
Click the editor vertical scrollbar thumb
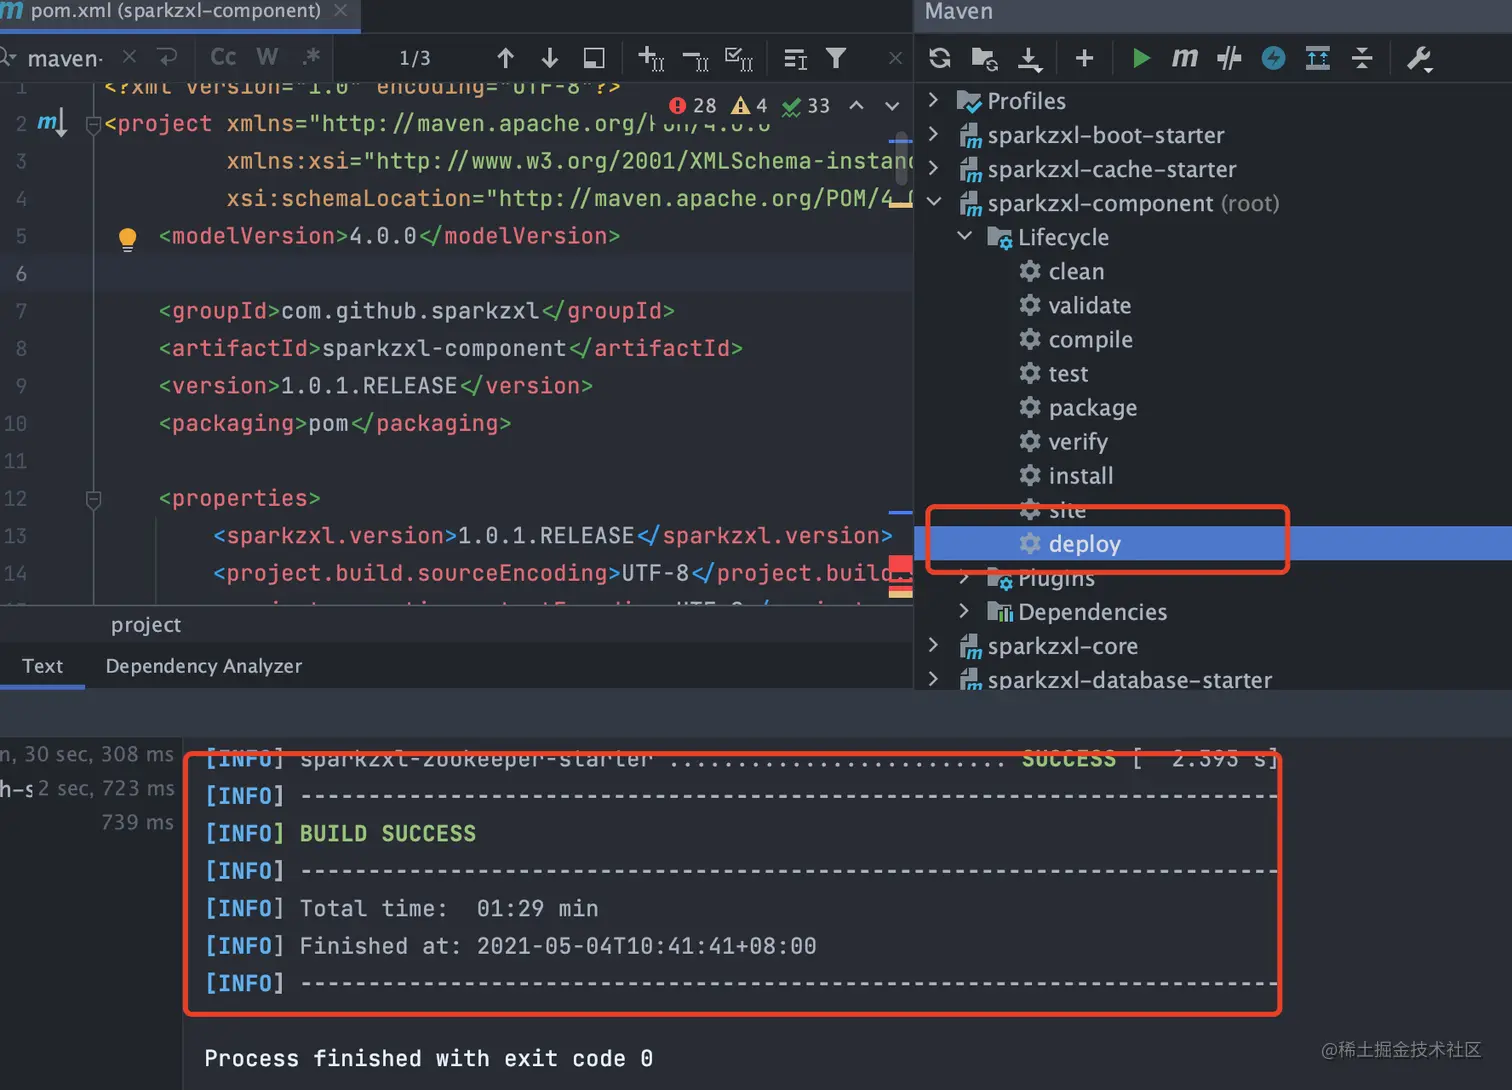pos(901,160)
